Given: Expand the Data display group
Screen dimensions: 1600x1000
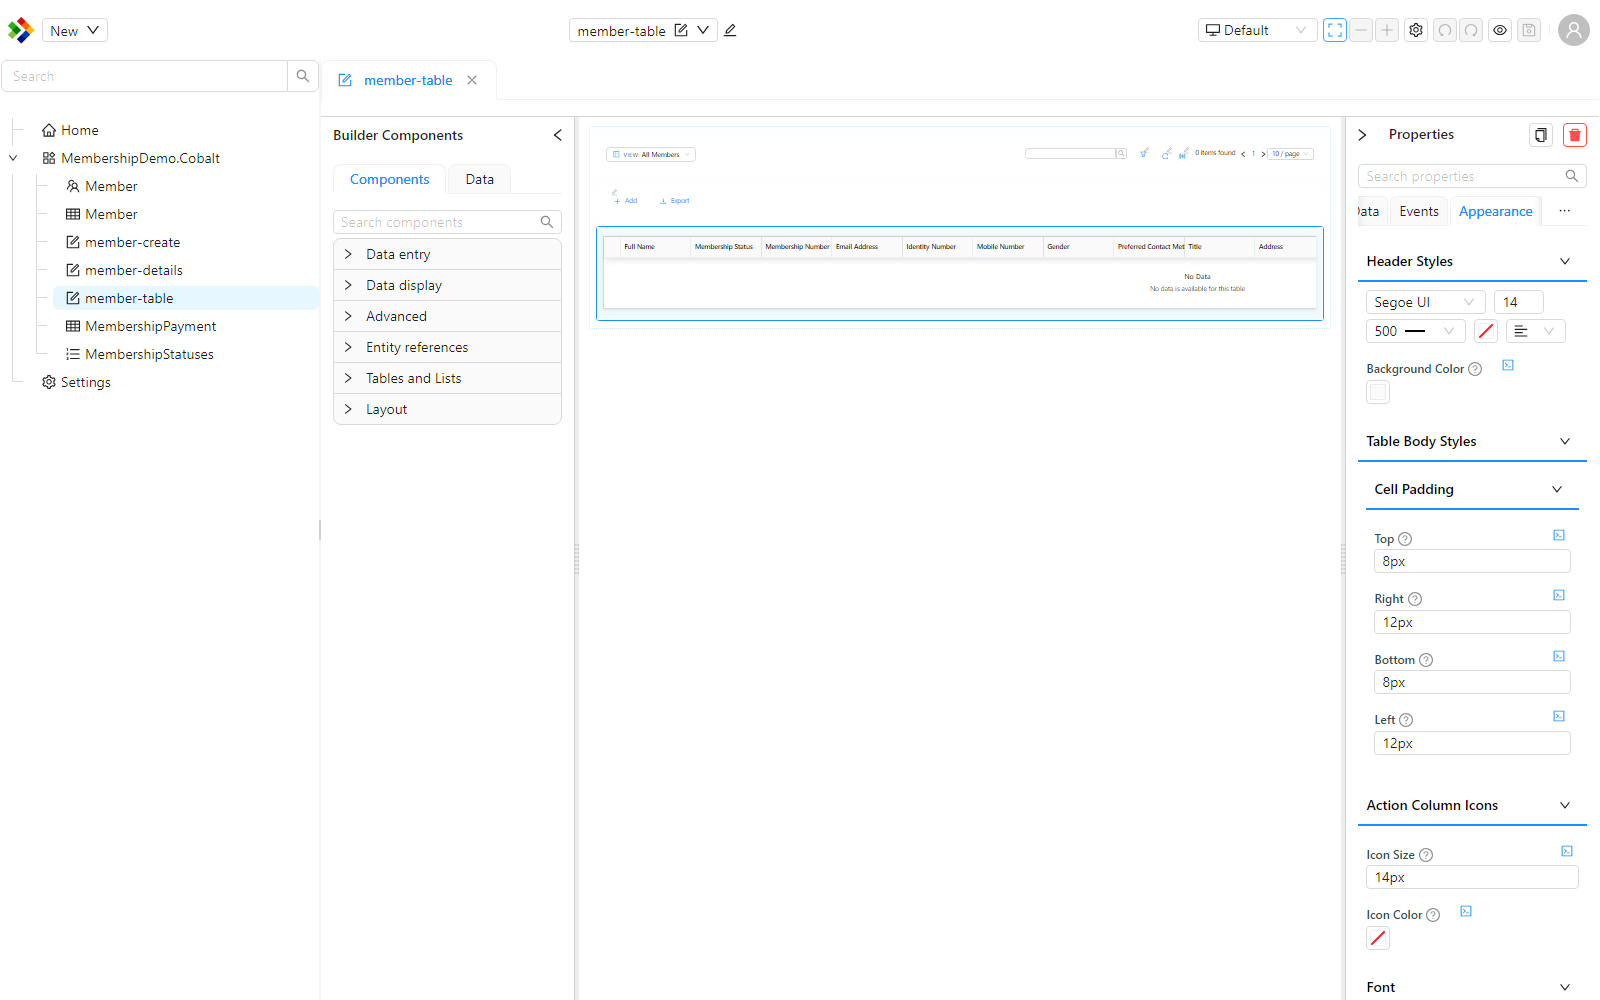Looking at the screenshot, I should tap(447, 285).
